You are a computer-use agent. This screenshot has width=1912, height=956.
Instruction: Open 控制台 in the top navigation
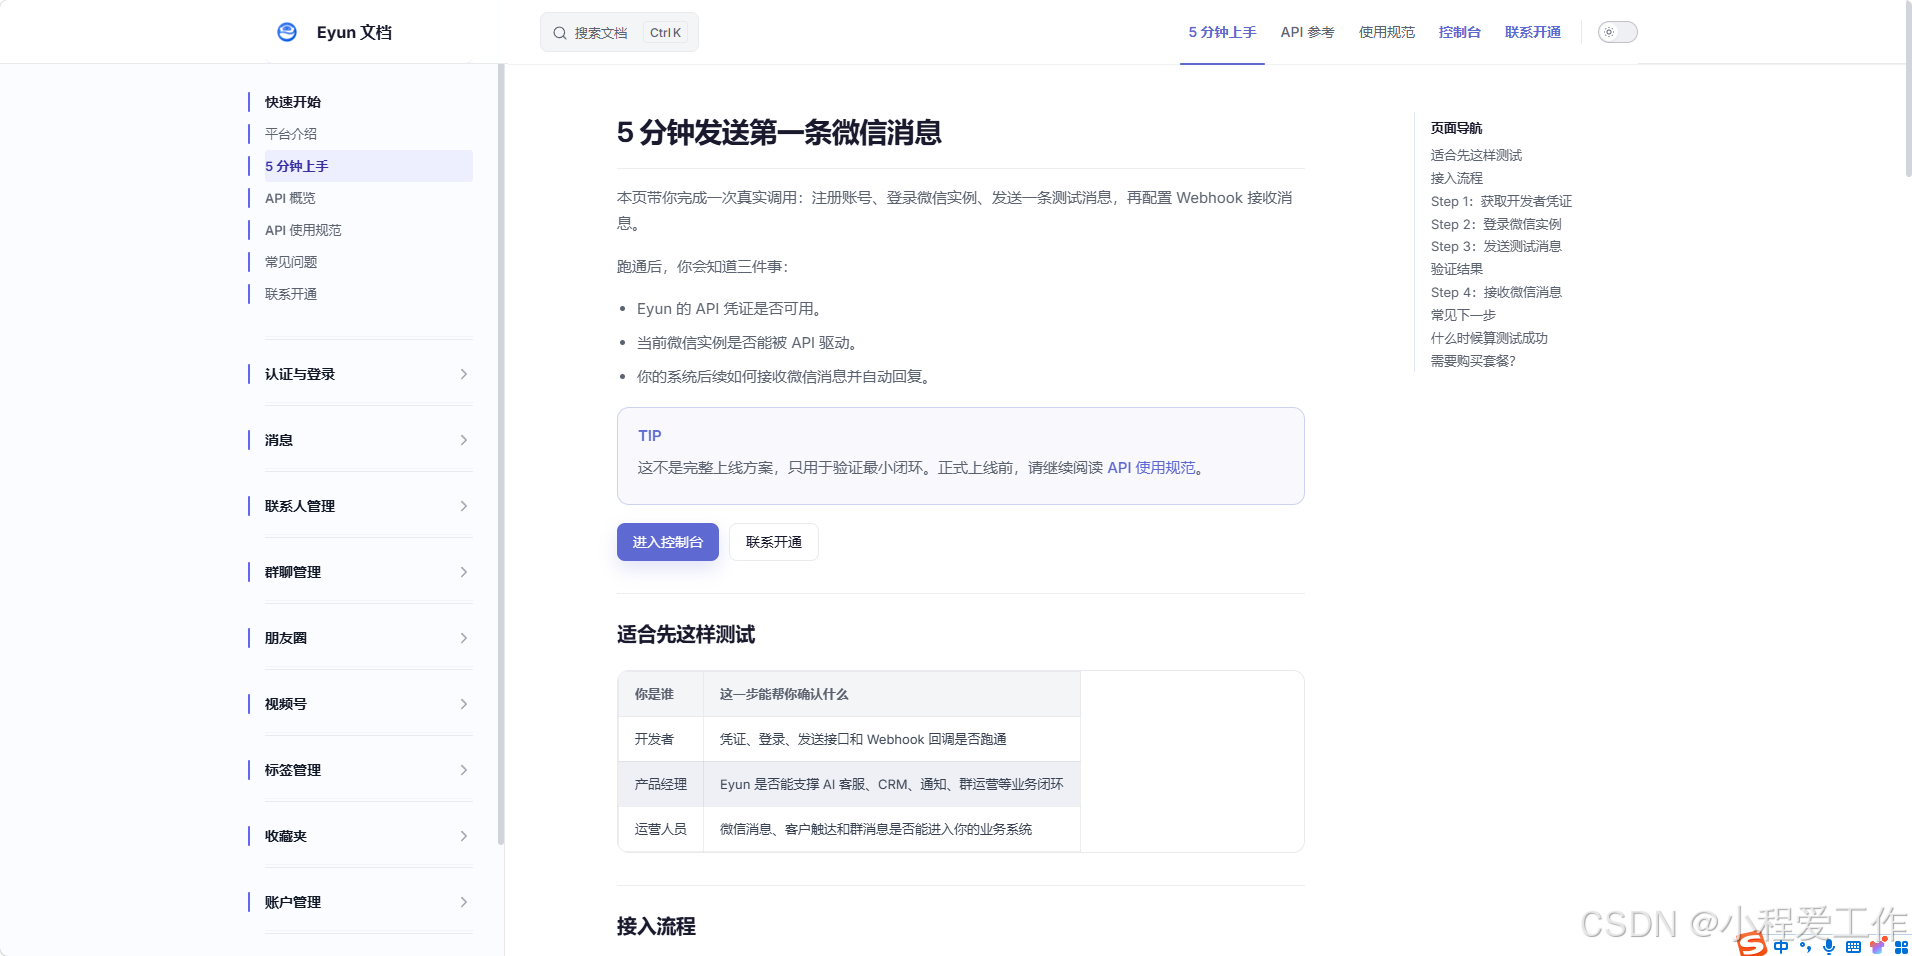1459,32
